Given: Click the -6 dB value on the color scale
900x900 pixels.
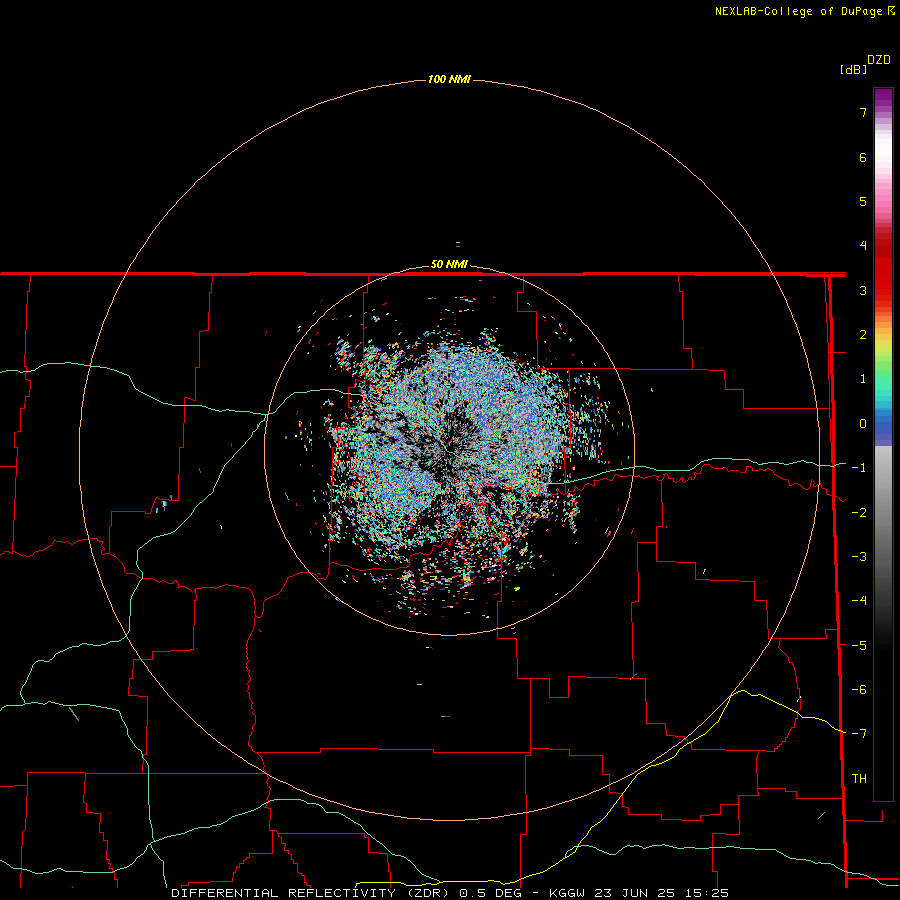Looking at the screenshot, I should point(859,690).
